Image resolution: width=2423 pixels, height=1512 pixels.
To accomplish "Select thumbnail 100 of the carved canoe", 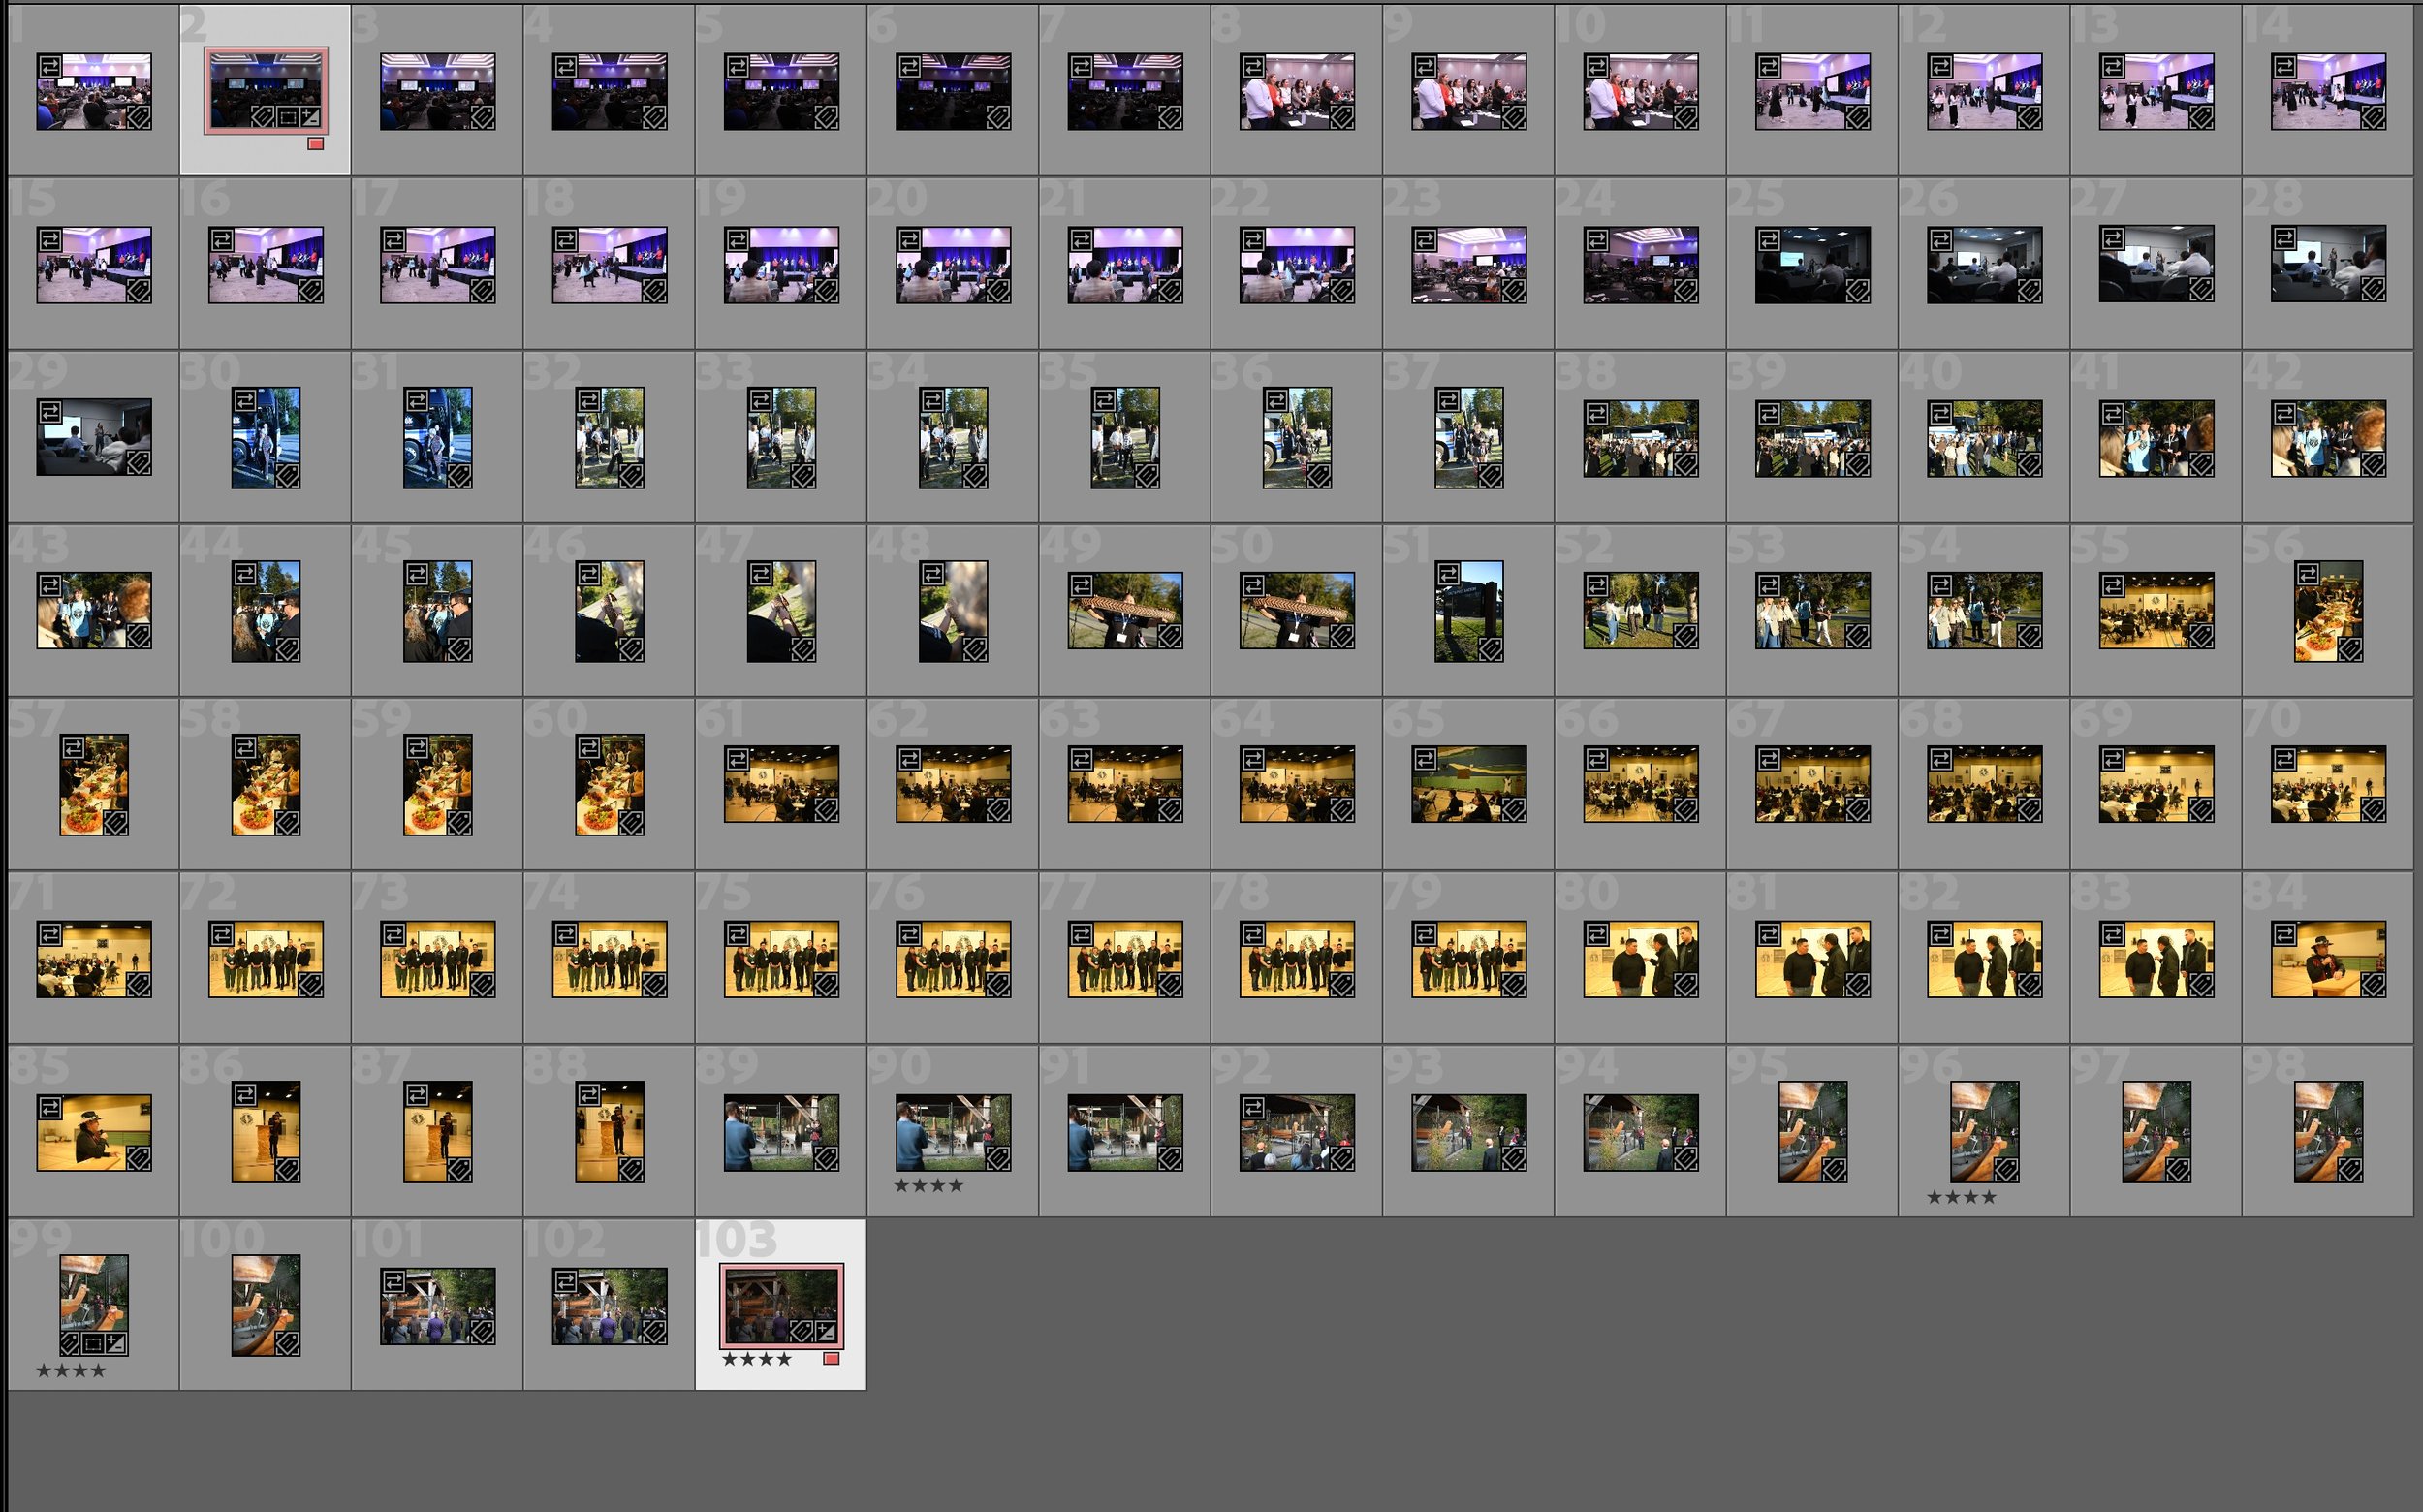I will 266,1305.
